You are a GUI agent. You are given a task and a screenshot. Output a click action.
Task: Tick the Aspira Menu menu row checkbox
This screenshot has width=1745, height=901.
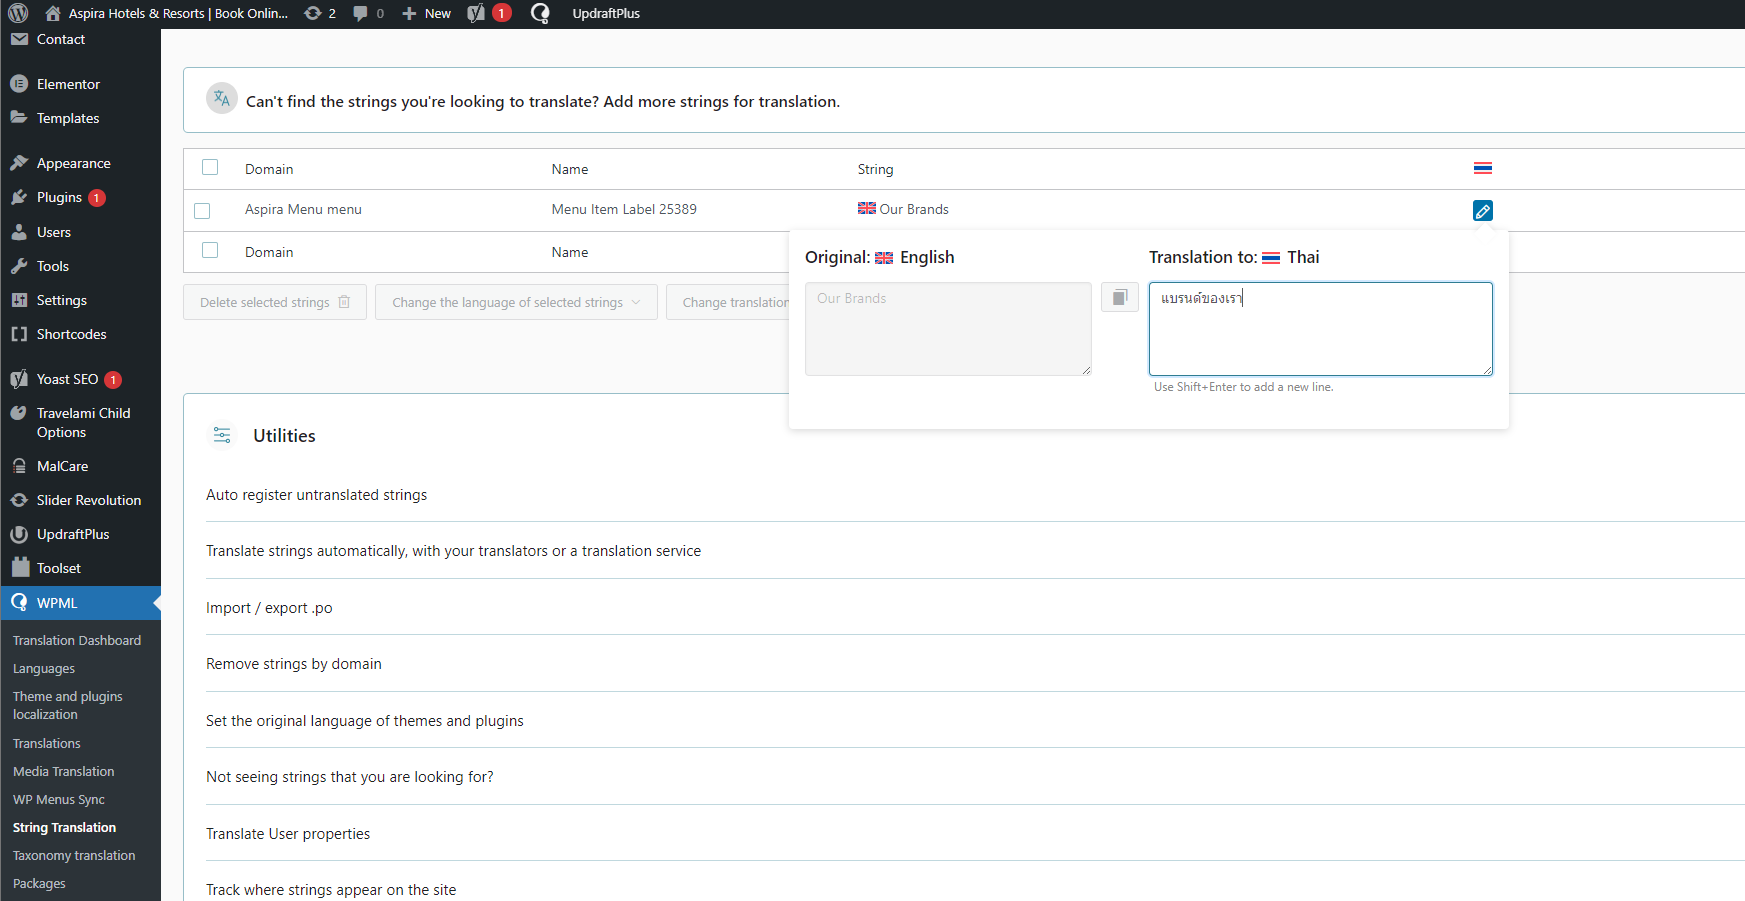pyautogui.click(x=202, y=210)
